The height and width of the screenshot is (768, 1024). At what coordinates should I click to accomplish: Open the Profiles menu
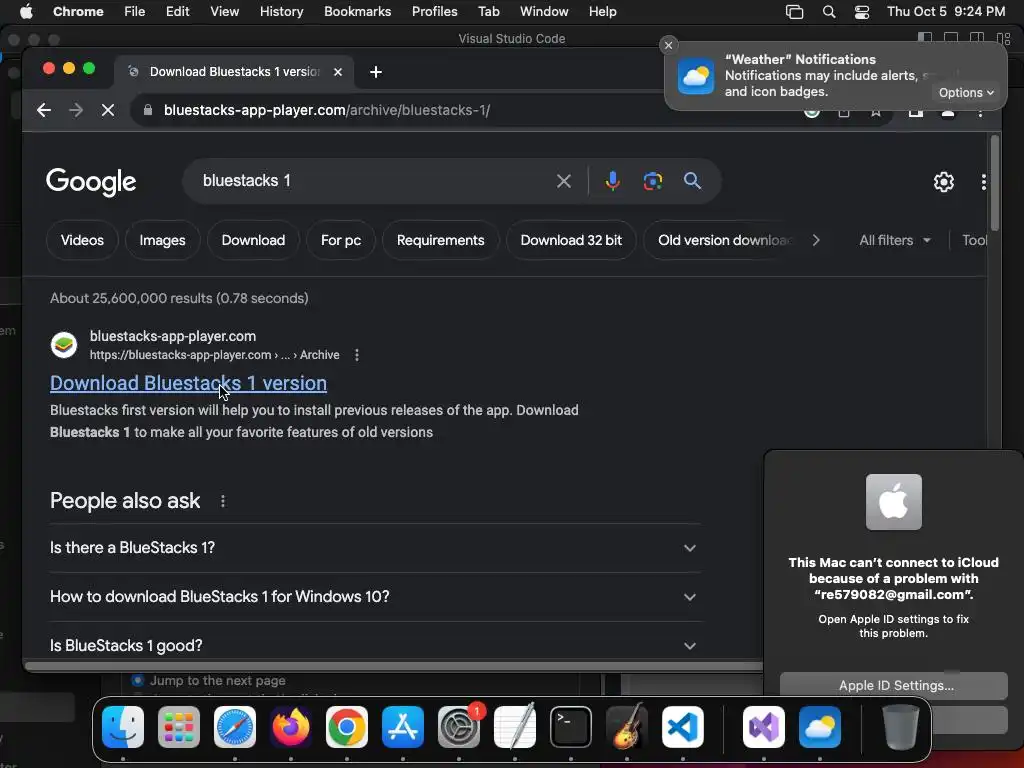click(x=434, y=12)
